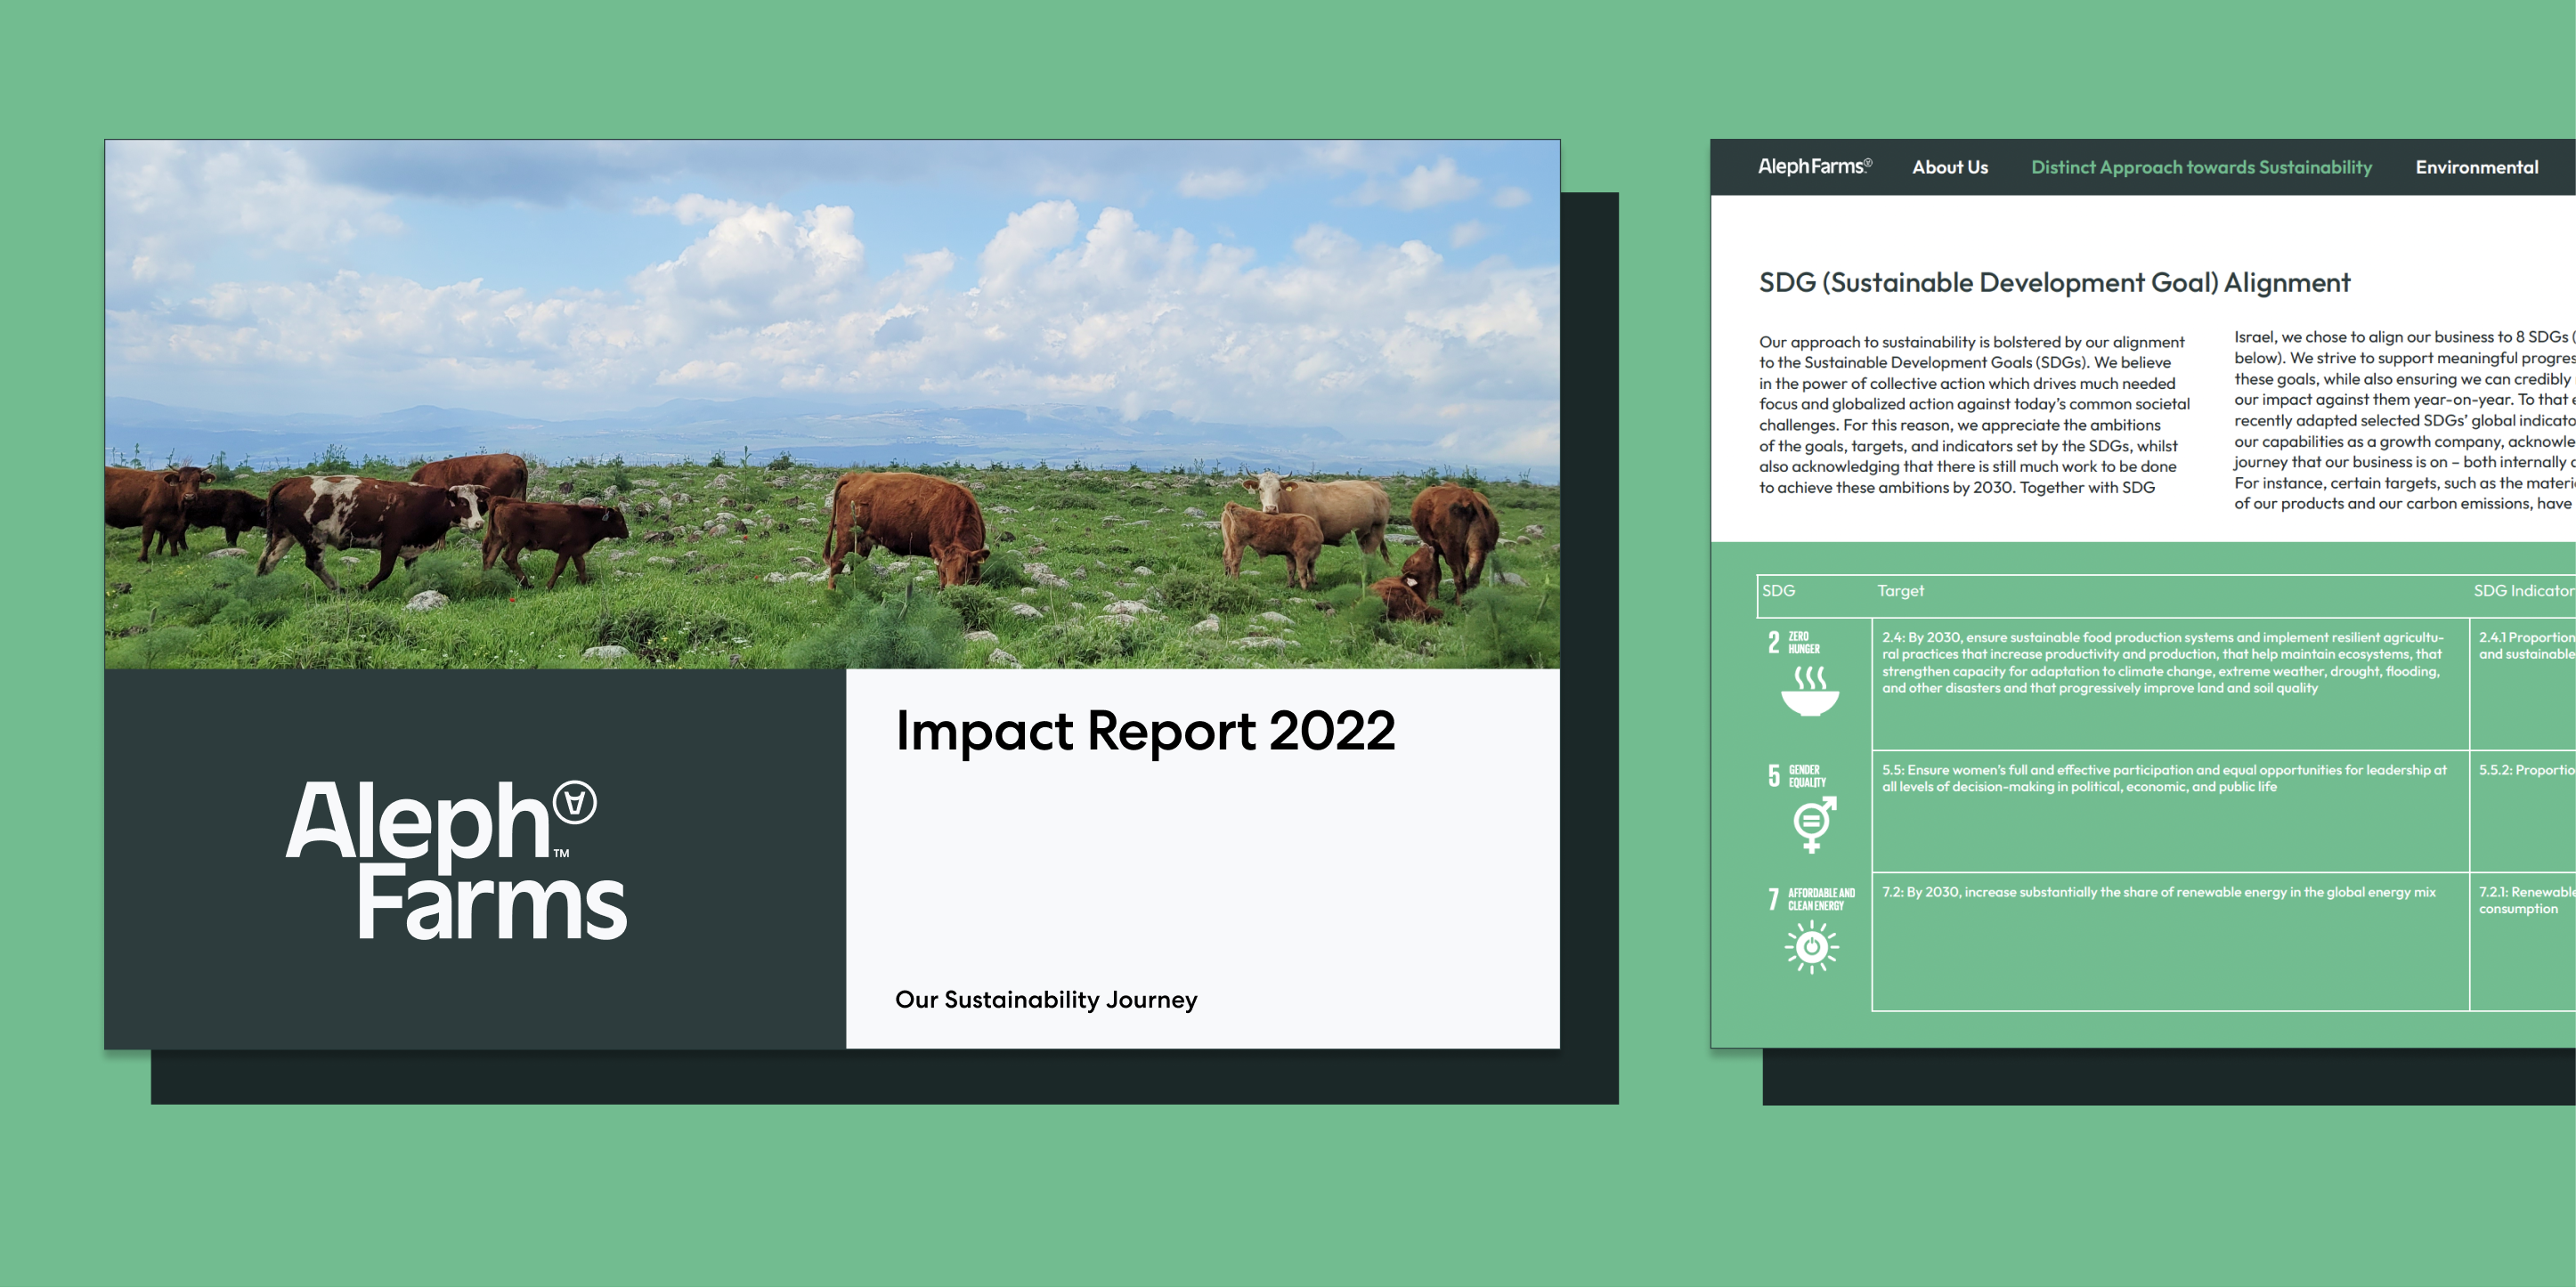Open the About Us tab

coord(1949,167)
